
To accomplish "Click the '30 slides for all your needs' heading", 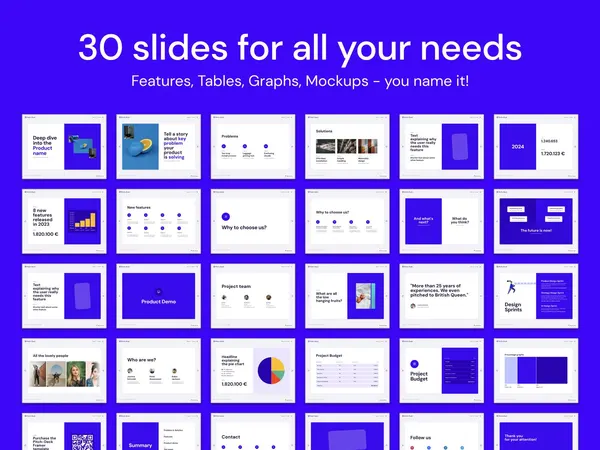I will pyautogui.click(x=300, y=49).
